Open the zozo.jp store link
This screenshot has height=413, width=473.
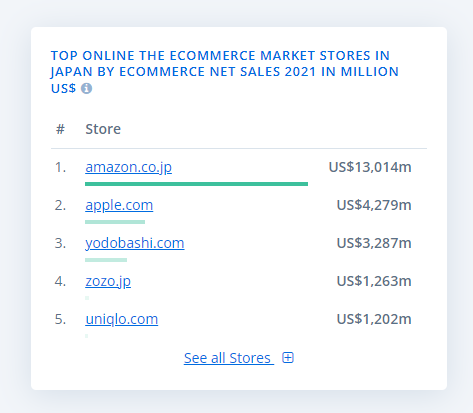click(x=108, y=281)
